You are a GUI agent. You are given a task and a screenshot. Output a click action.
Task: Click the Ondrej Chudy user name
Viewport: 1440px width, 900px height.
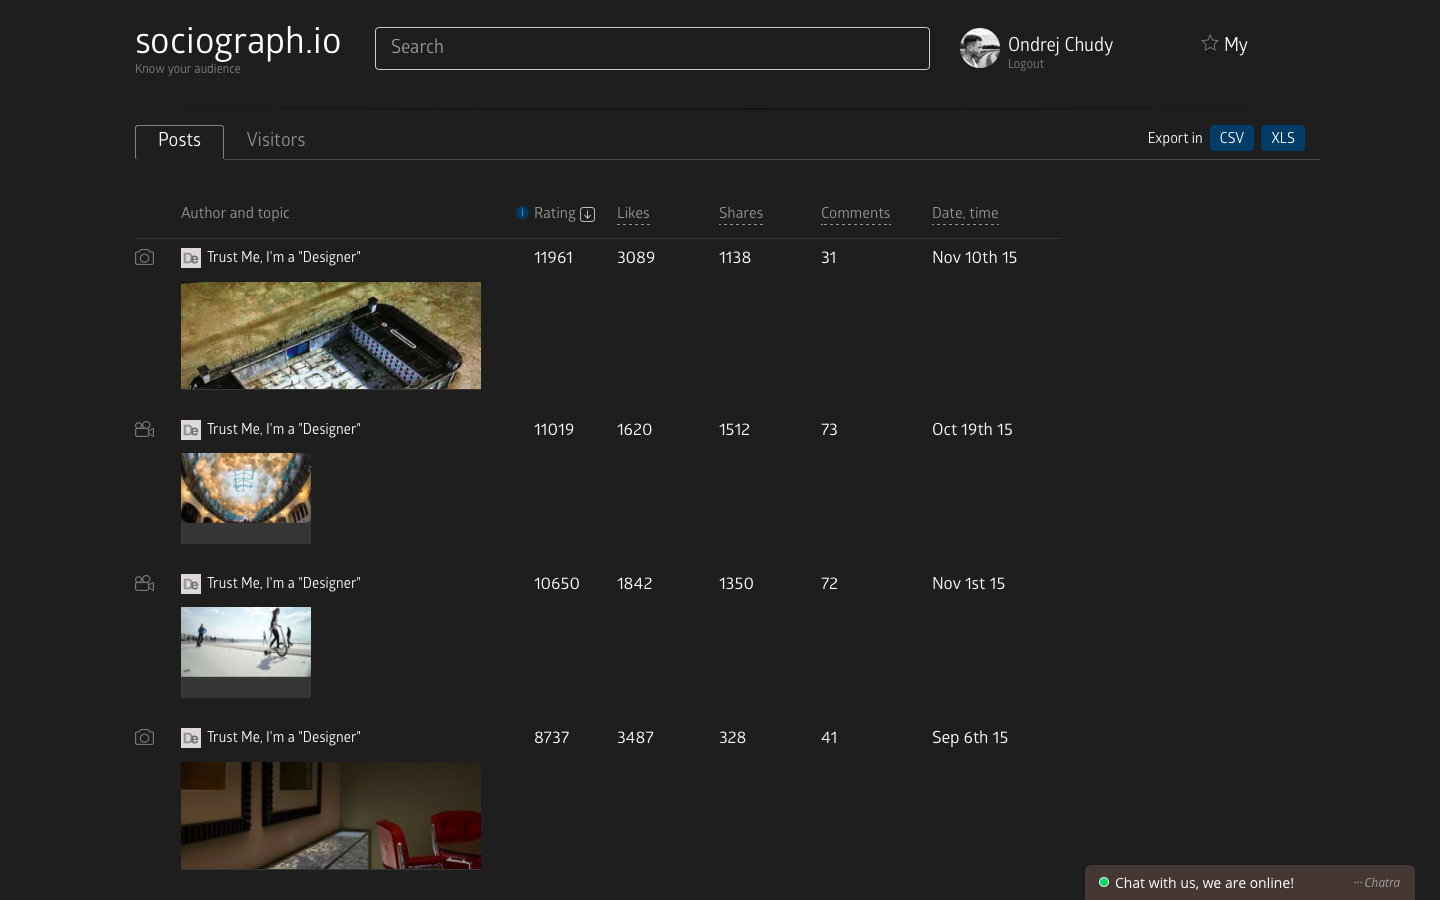pos(1060,44)
